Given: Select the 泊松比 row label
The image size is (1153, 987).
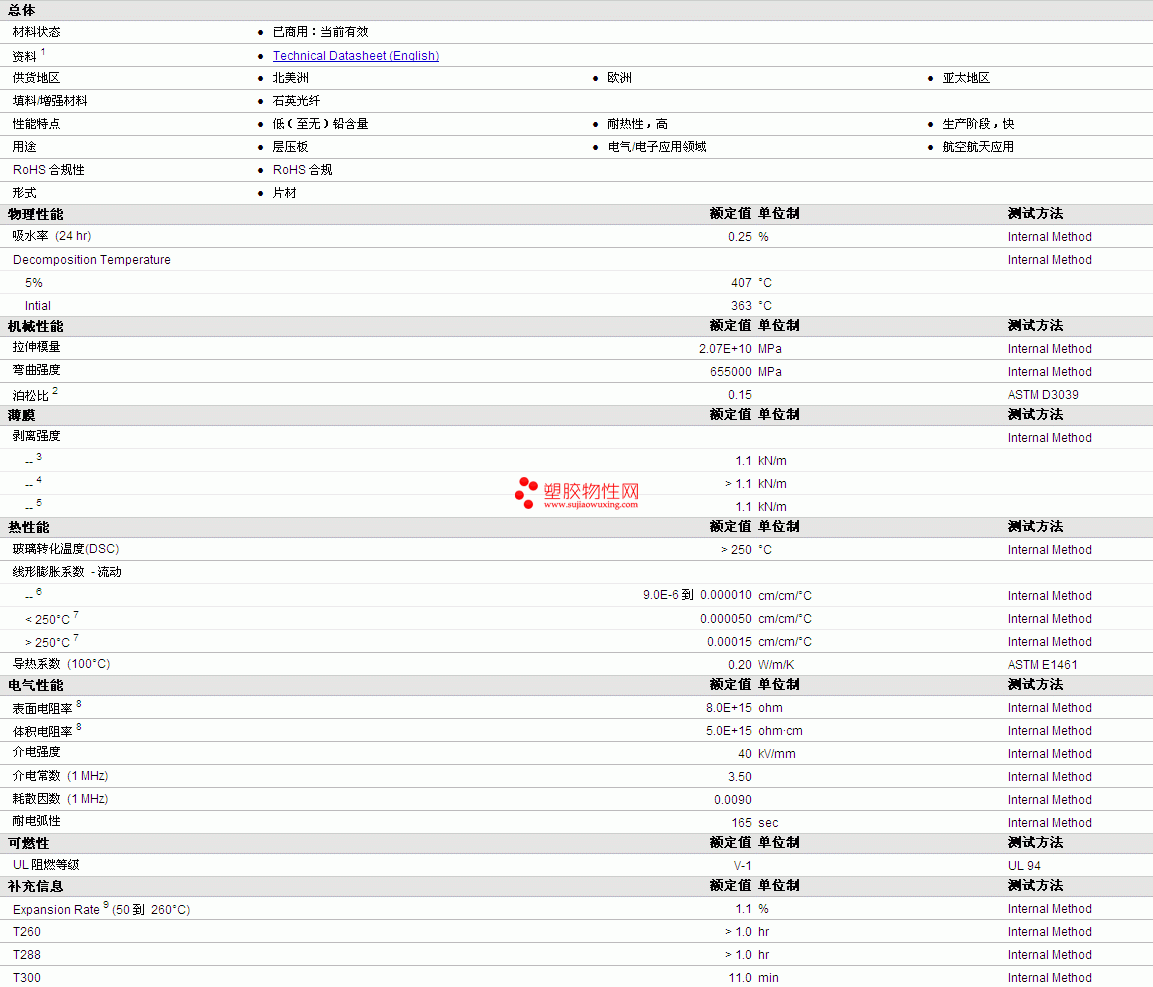Looking at the screenshot, I should (30, 396).
